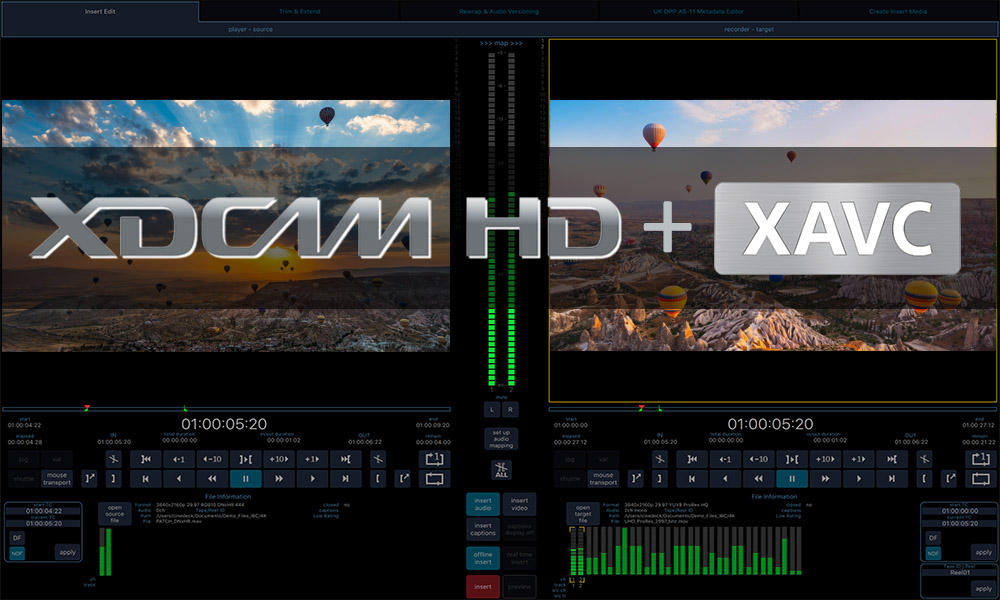Rewind the recorder target player

(758, 478)
